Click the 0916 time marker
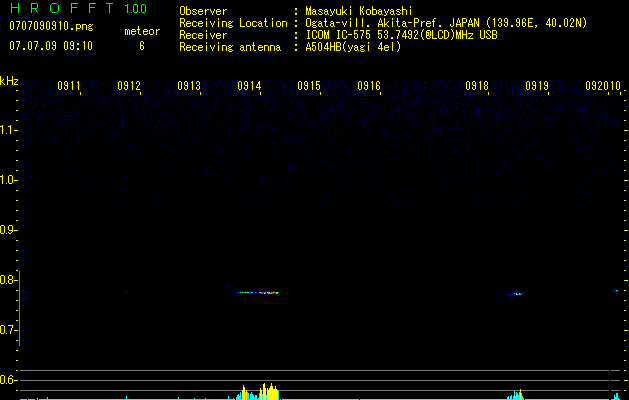629x400 pixels. coord(369,86)
